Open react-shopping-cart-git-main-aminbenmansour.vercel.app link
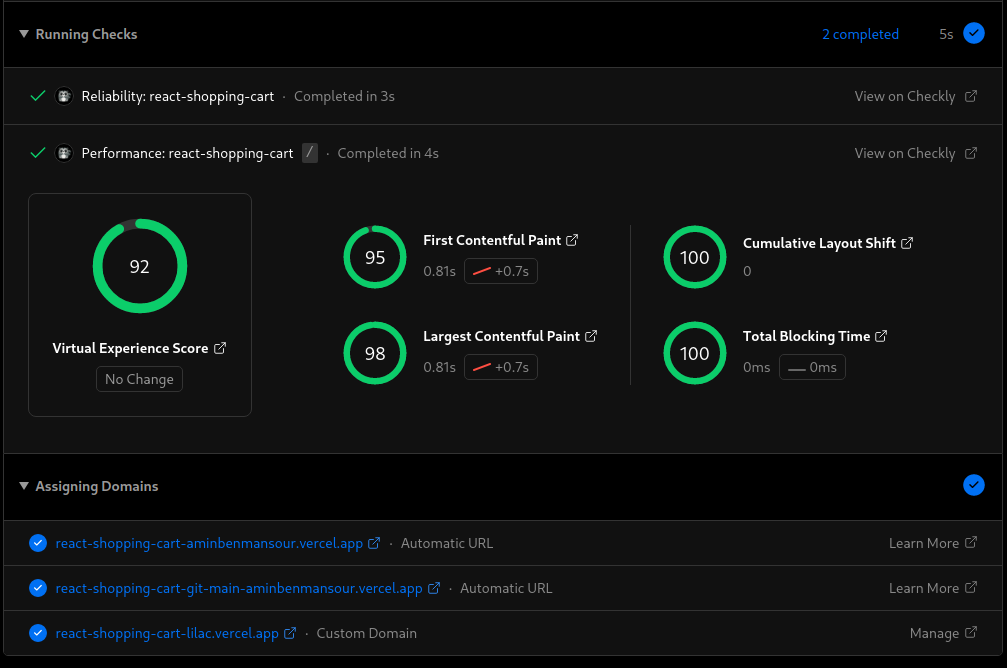1007x668 pixels. pyautogui.click(x=239, y=588)
